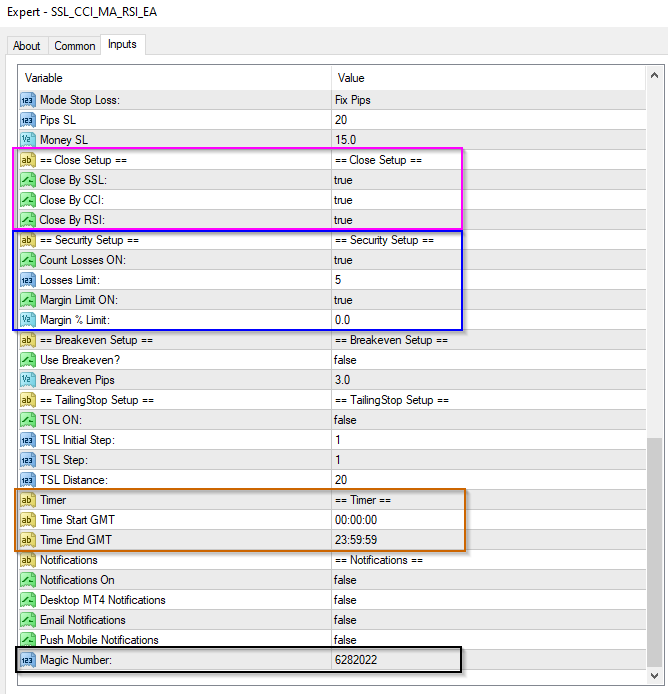Click the Use Breakeven boolean icon
This screenshot has height=694, width=668.
click(27, 360)
